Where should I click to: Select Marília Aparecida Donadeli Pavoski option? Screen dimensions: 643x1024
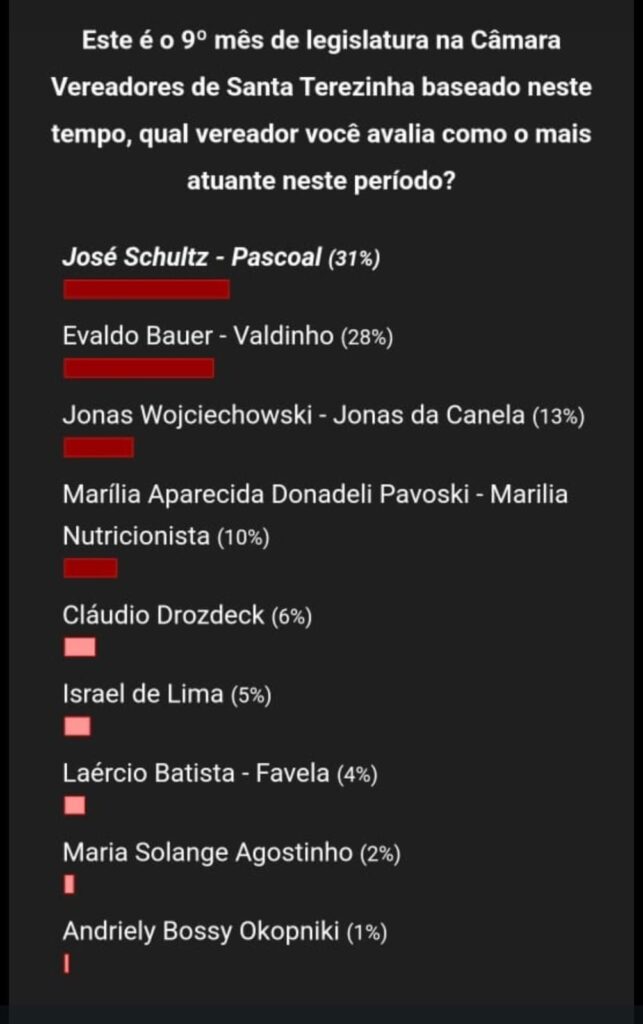pos(314,494)
